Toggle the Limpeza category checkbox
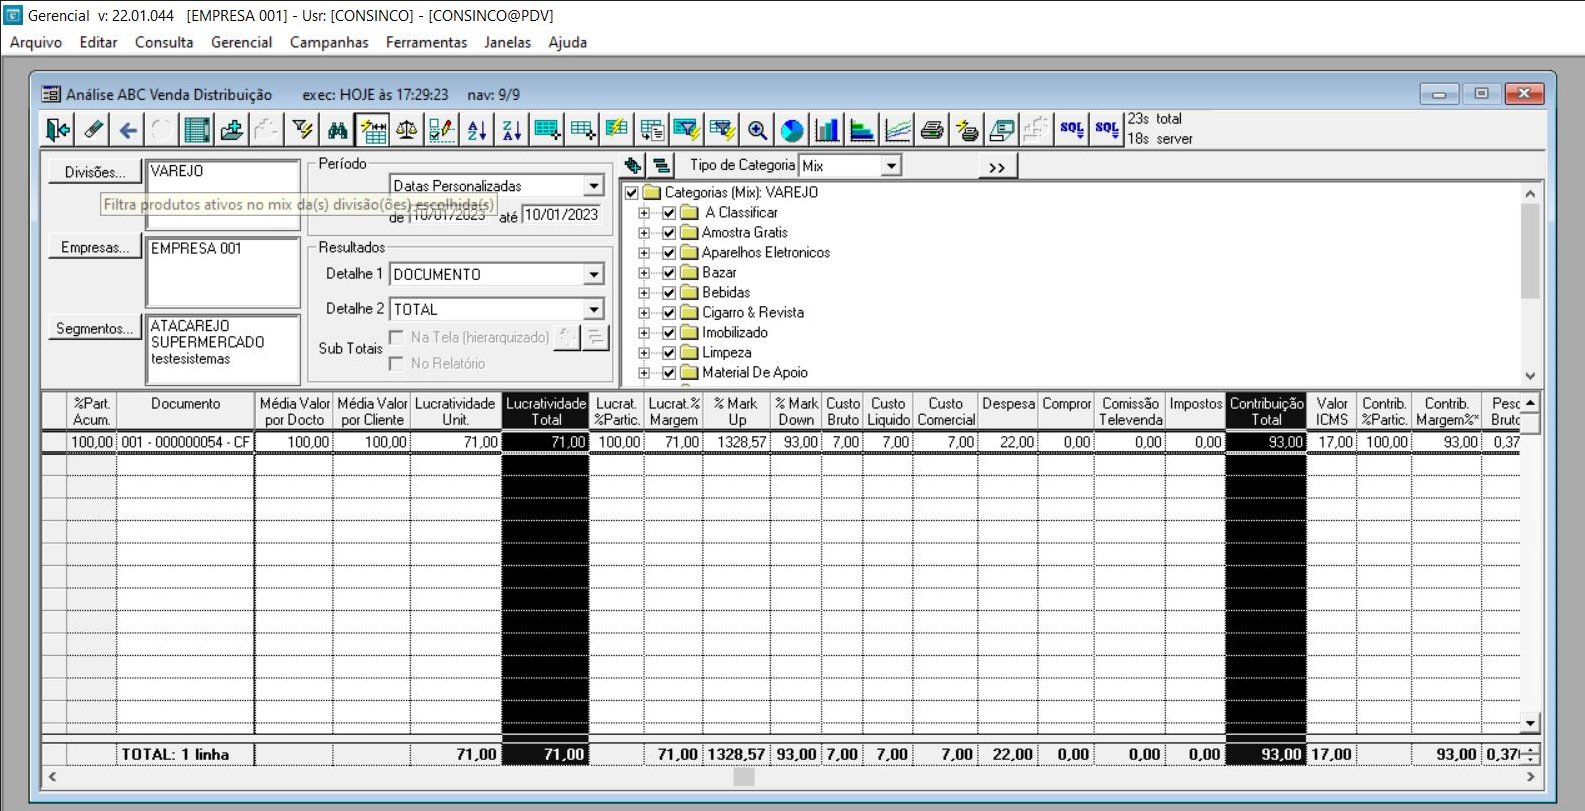The height and width of the screenshot is (811, 1585). point(669,353)
